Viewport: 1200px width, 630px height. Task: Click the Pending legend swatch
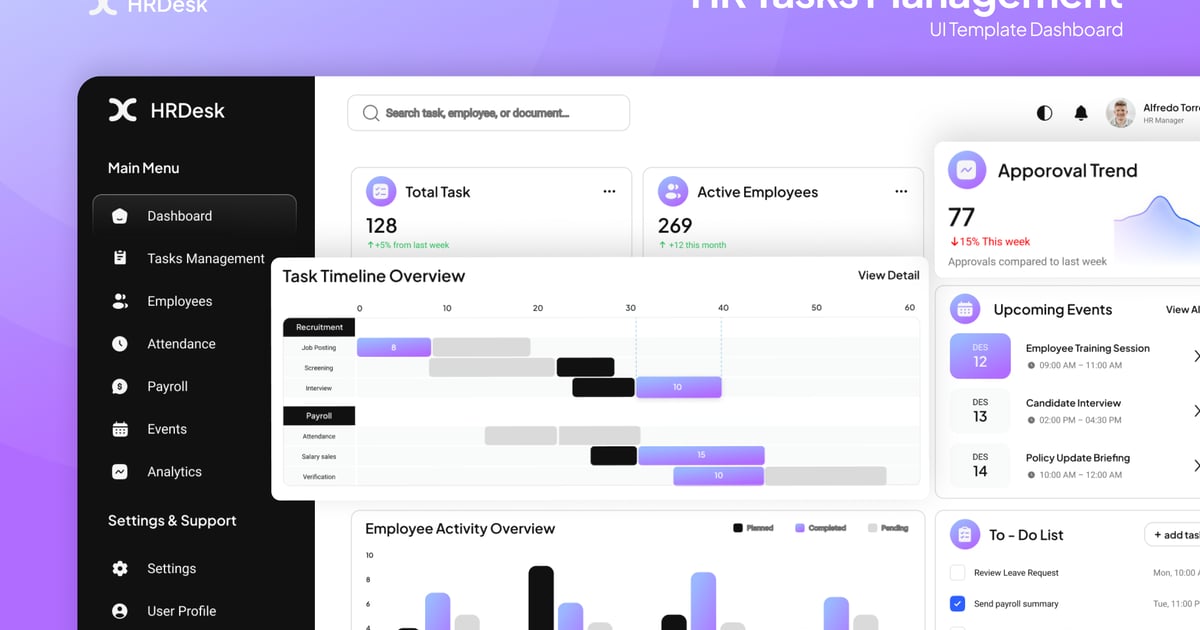tap(873, 527)
